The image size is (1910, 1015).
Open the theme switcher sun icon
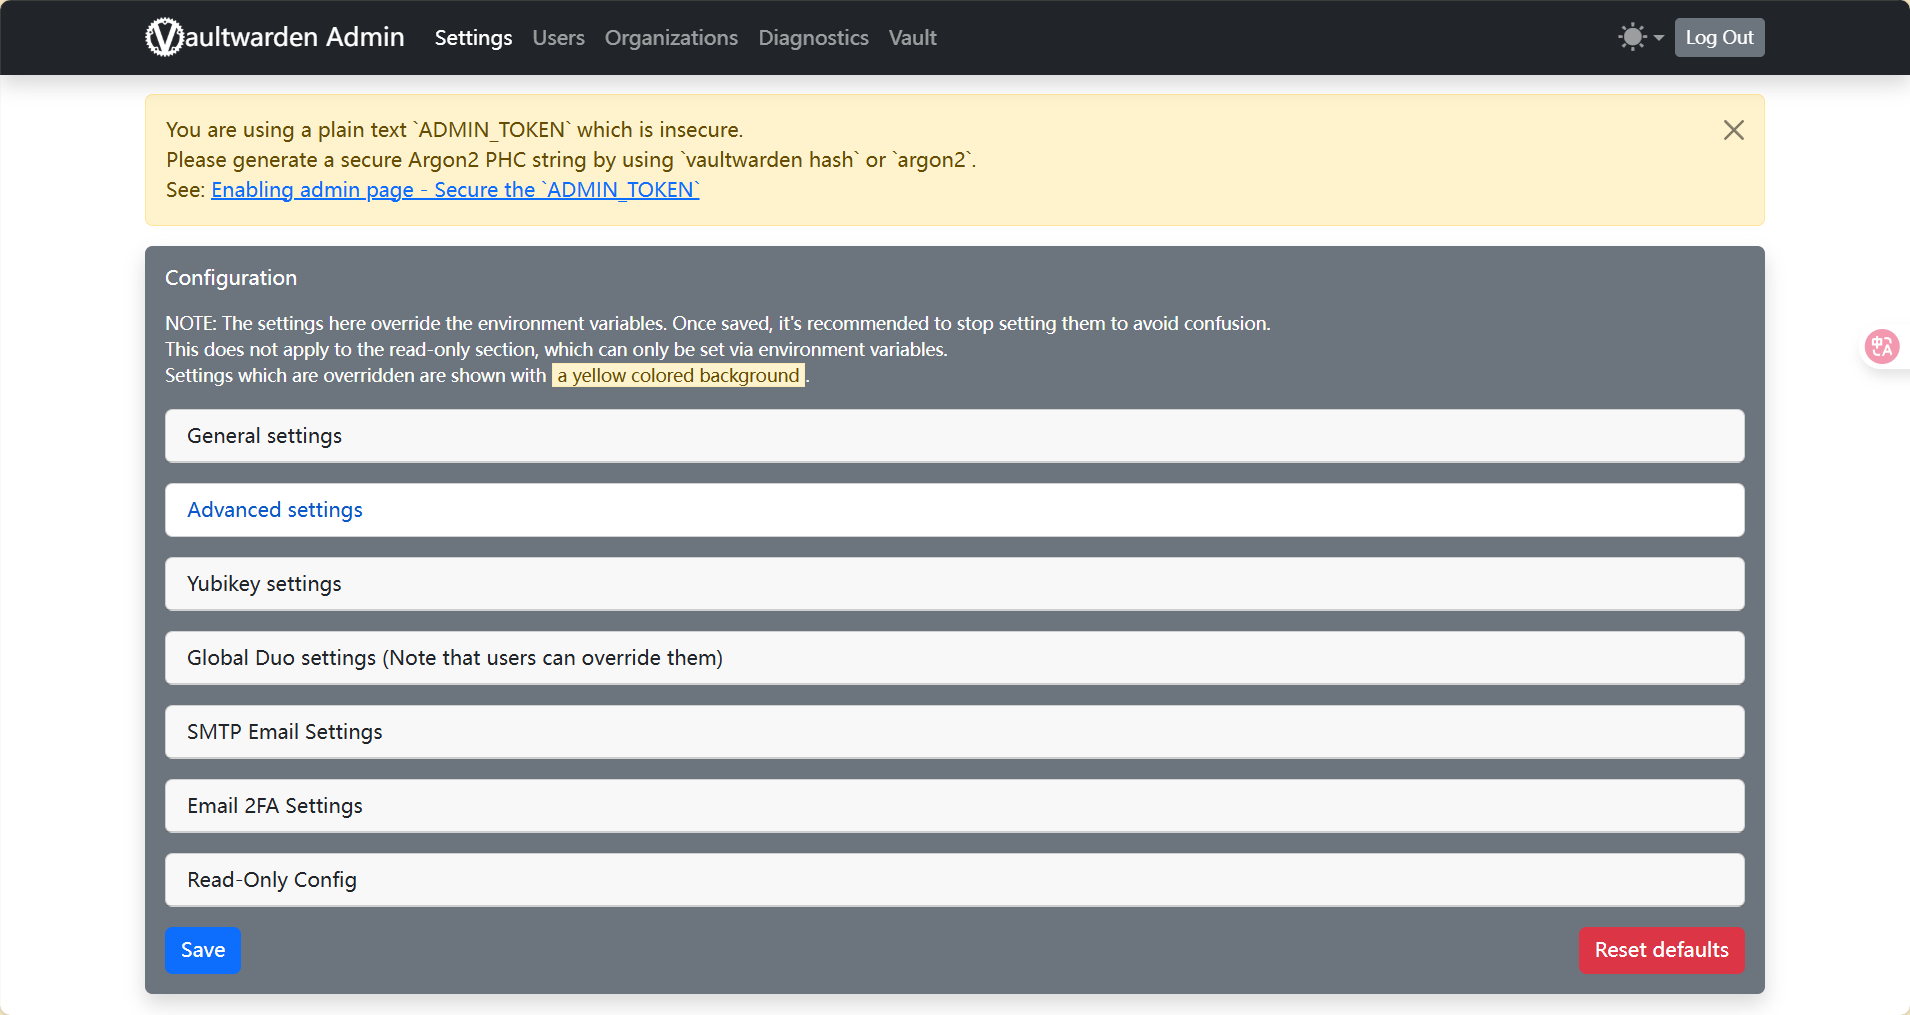point(1631,38)
